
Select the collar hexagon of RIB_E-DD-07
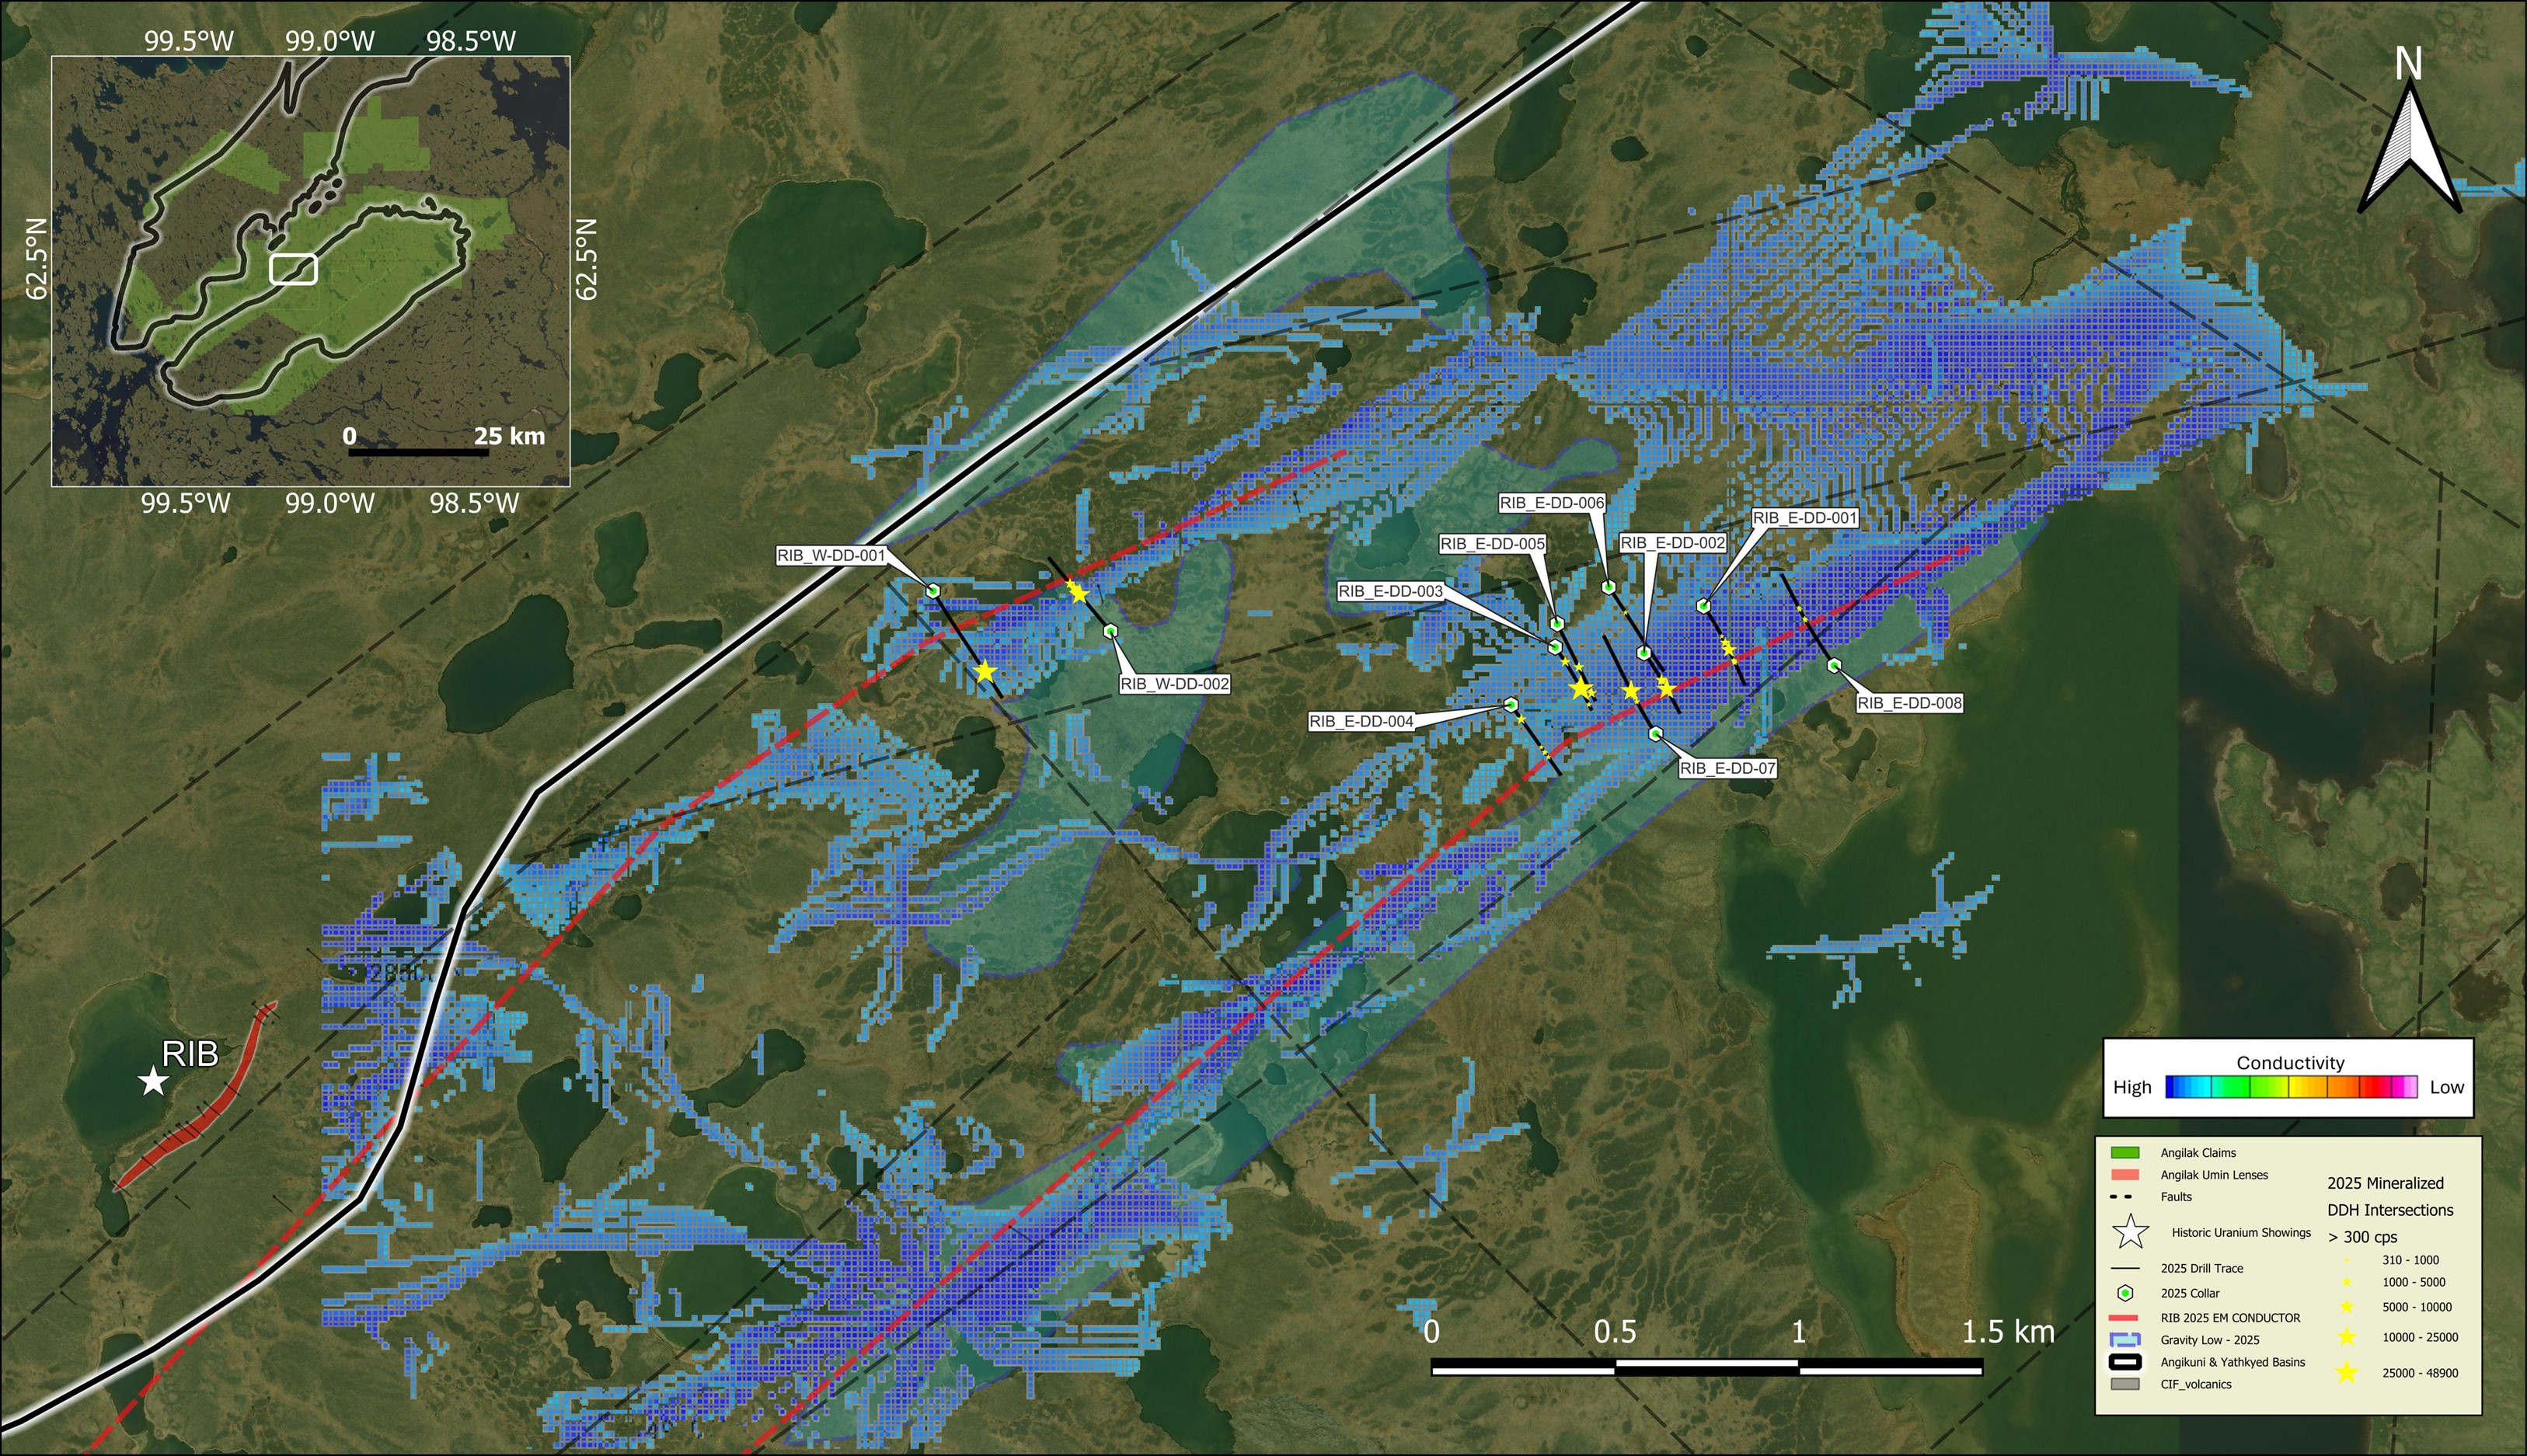tap(1656, 734)
